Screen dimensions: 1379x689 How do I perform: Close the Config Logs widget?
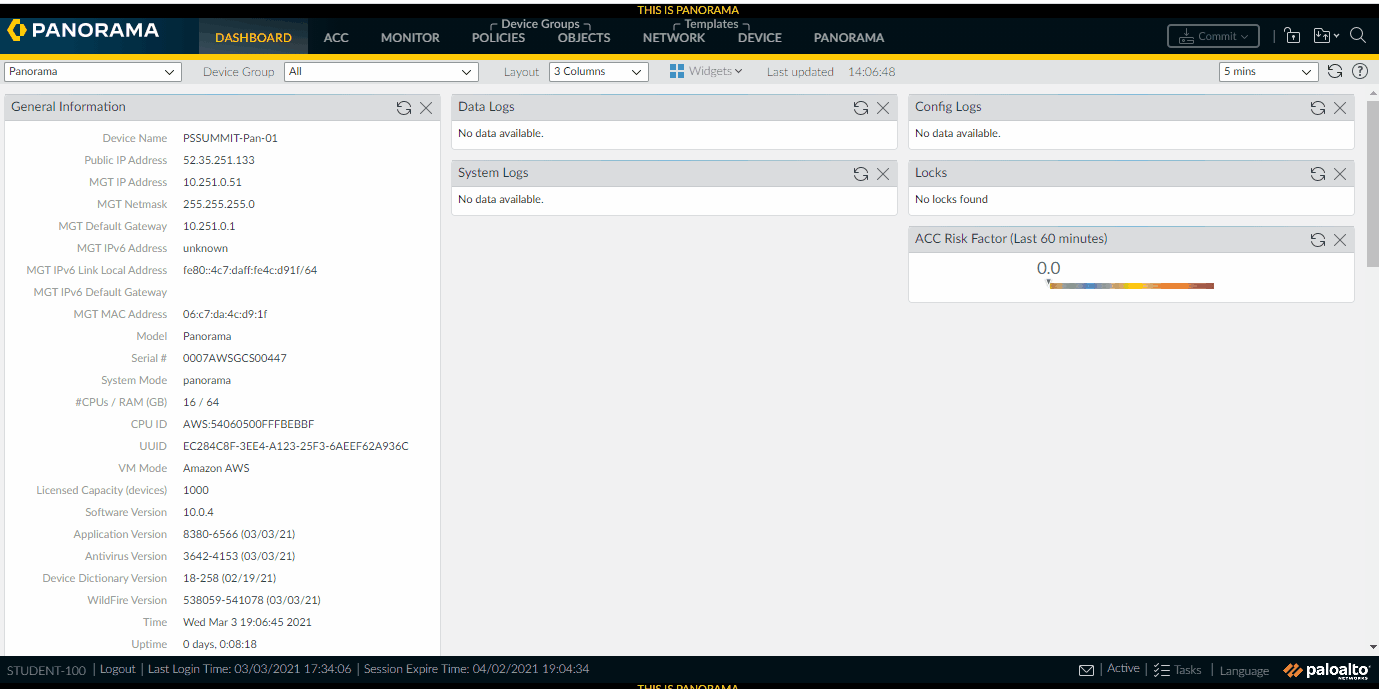click(x=1340, y=108)
